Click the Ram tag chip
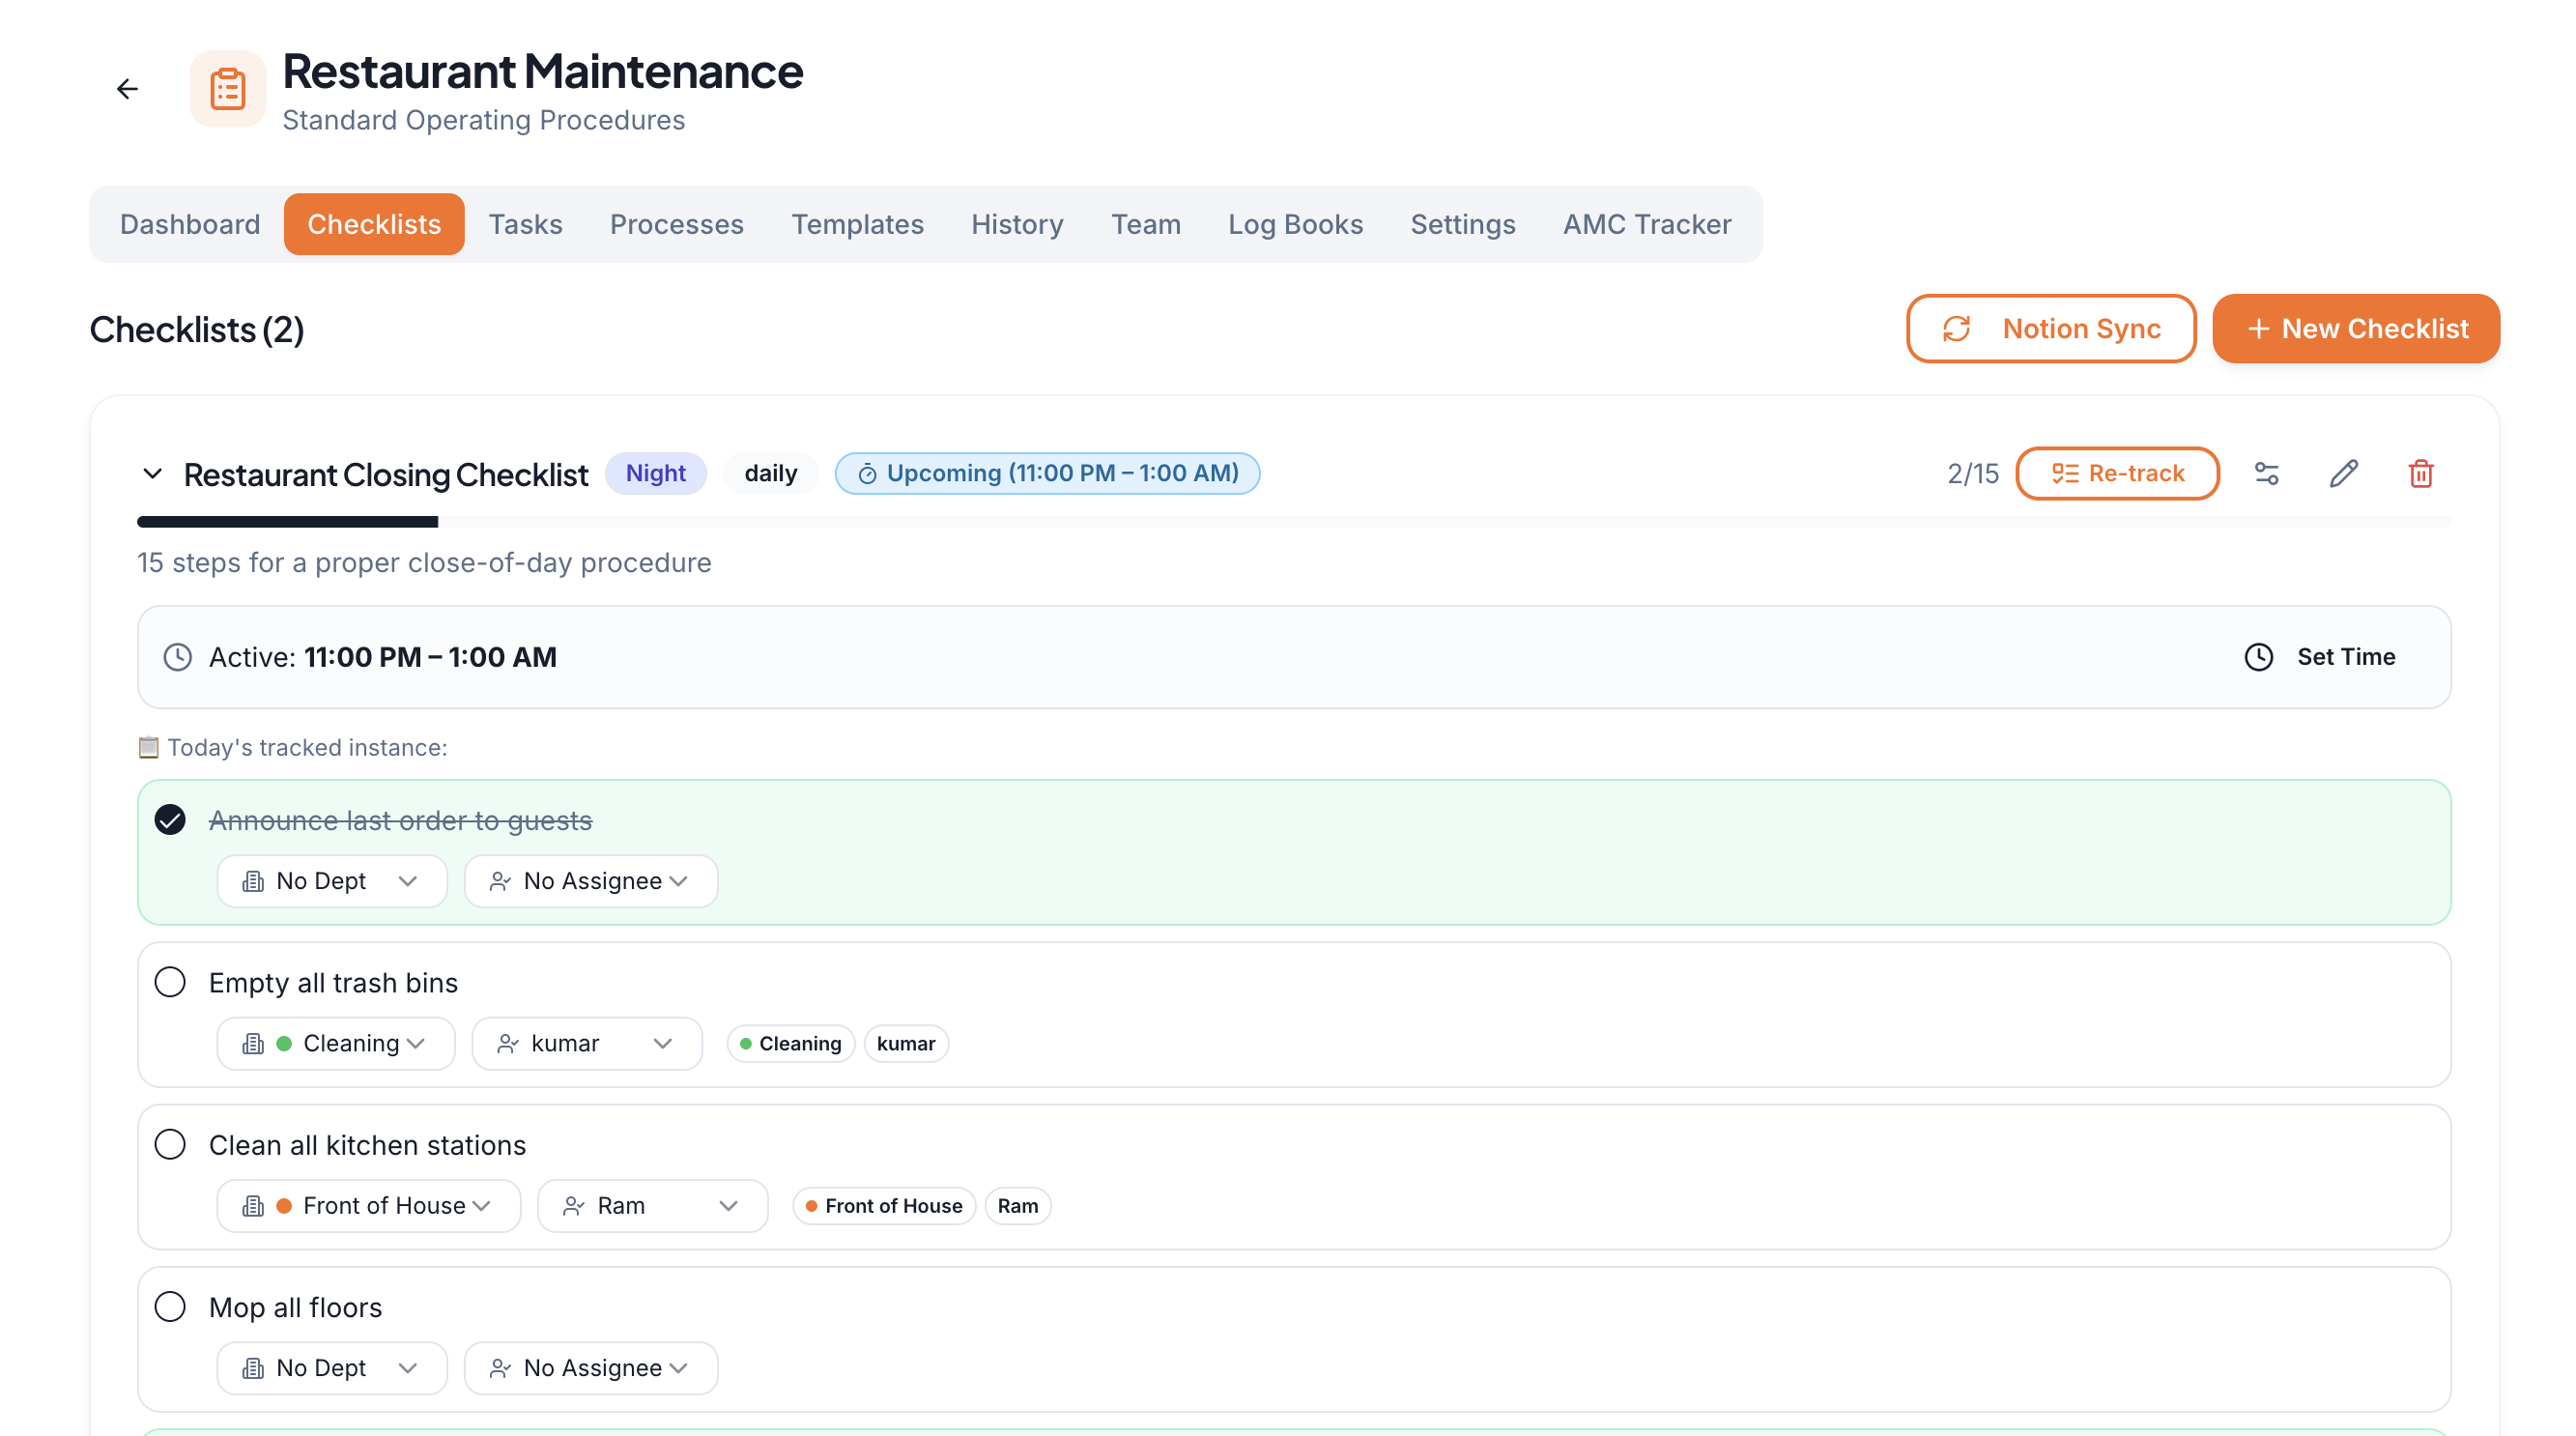The height and width of the screenshot is (1436, 2576). point(1018,1206)
